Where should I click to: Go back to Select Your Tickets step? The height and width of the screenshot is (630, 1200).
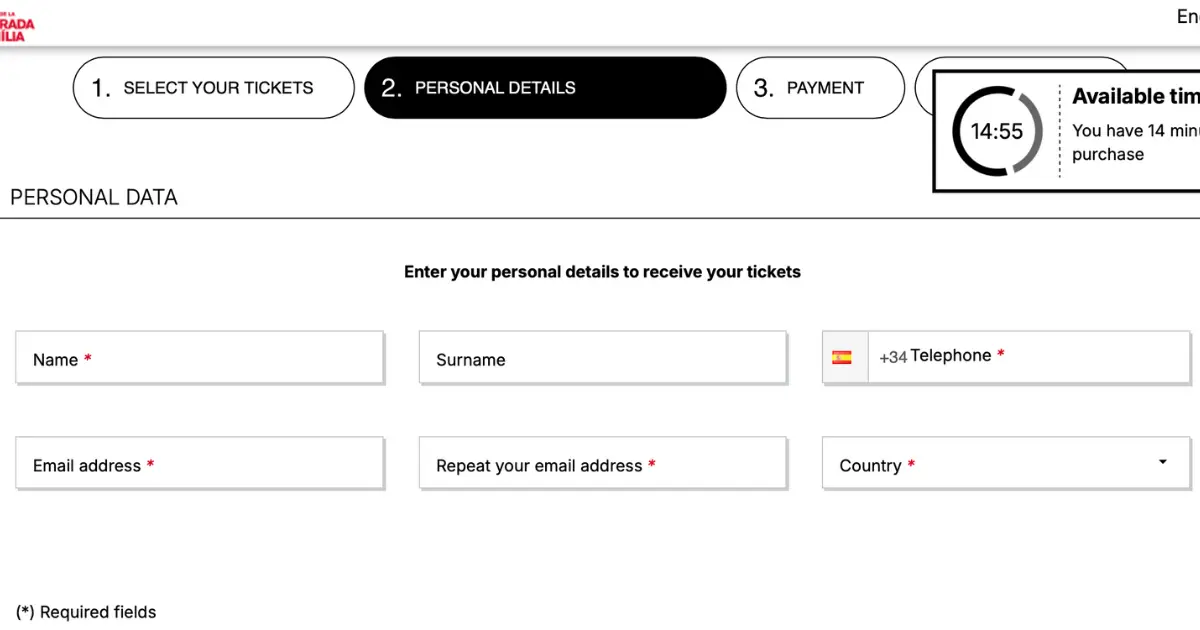[x=214, y=88]
